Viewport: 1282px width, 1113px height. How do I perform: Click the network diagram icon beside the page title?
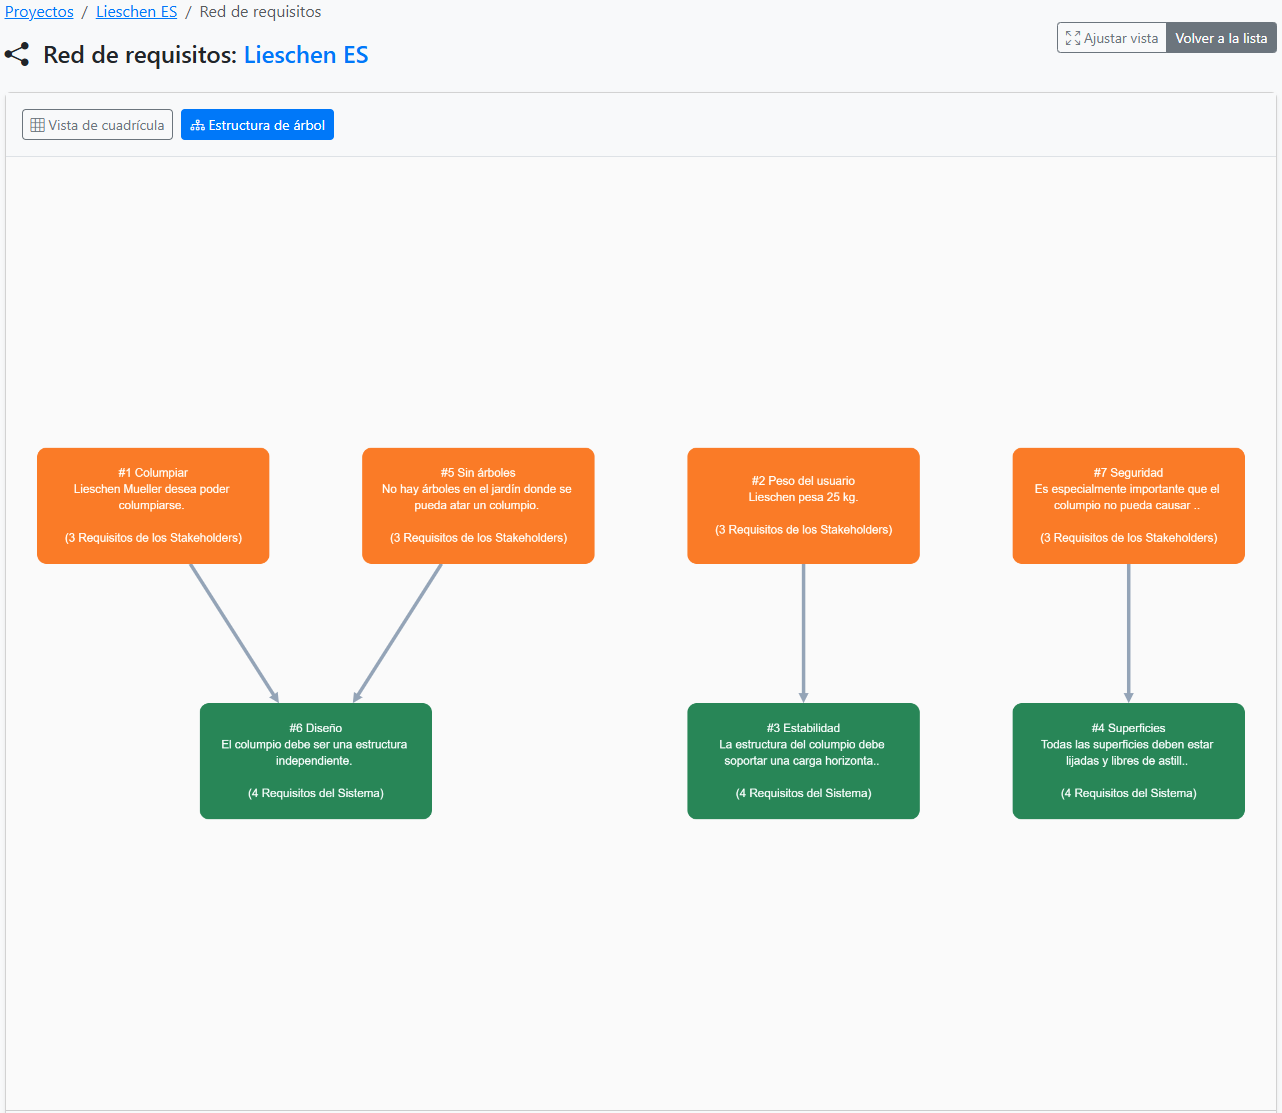17,55
